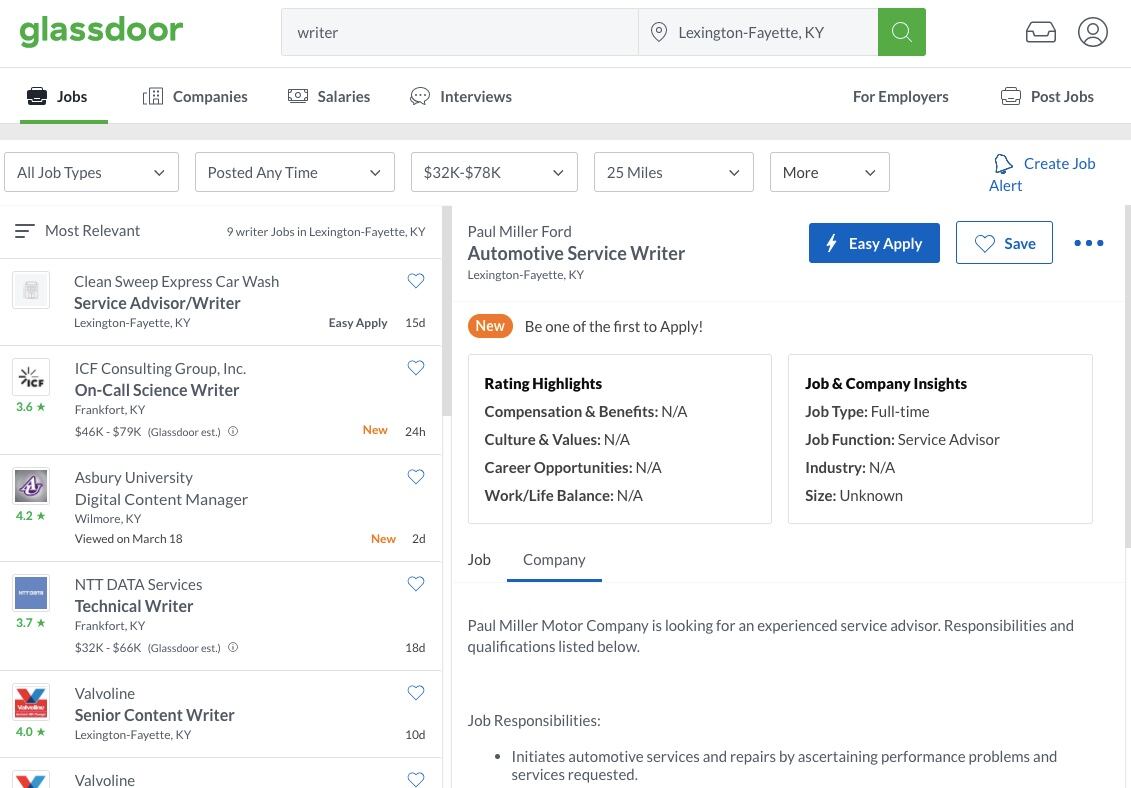Save the Technical Writer job with heart icon

point(416,584)
